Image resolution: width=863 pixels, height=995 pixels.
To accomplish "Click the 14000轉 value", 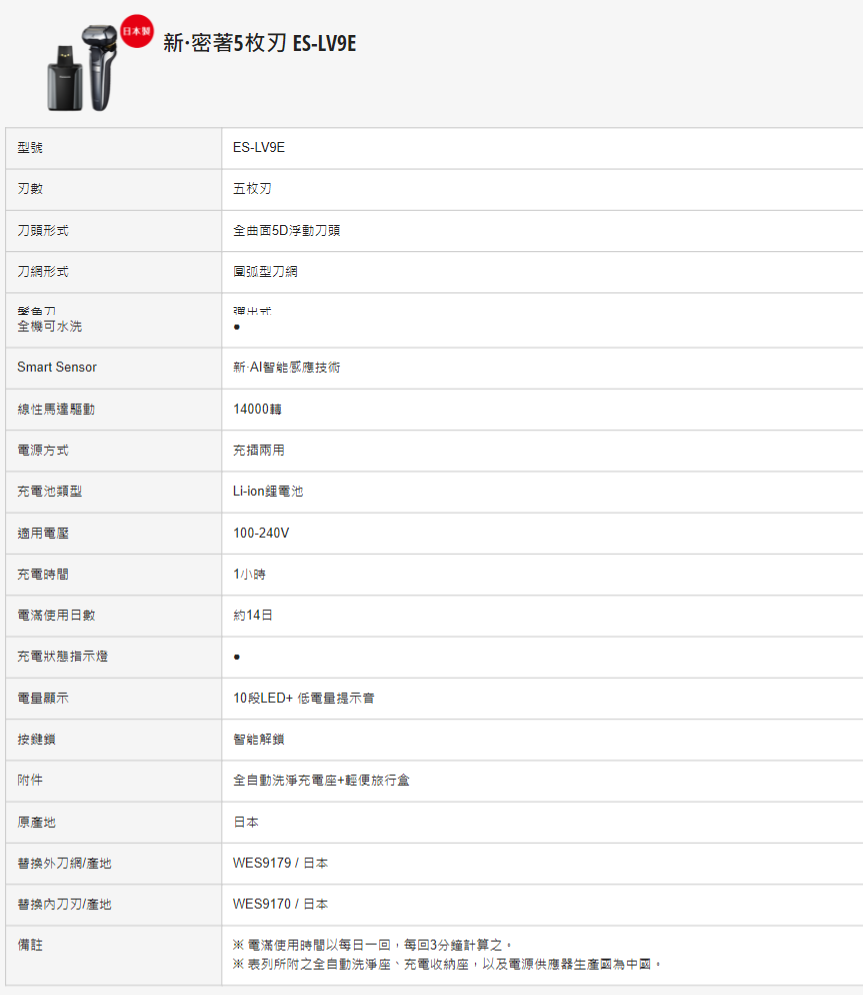I will click(257, 409).
